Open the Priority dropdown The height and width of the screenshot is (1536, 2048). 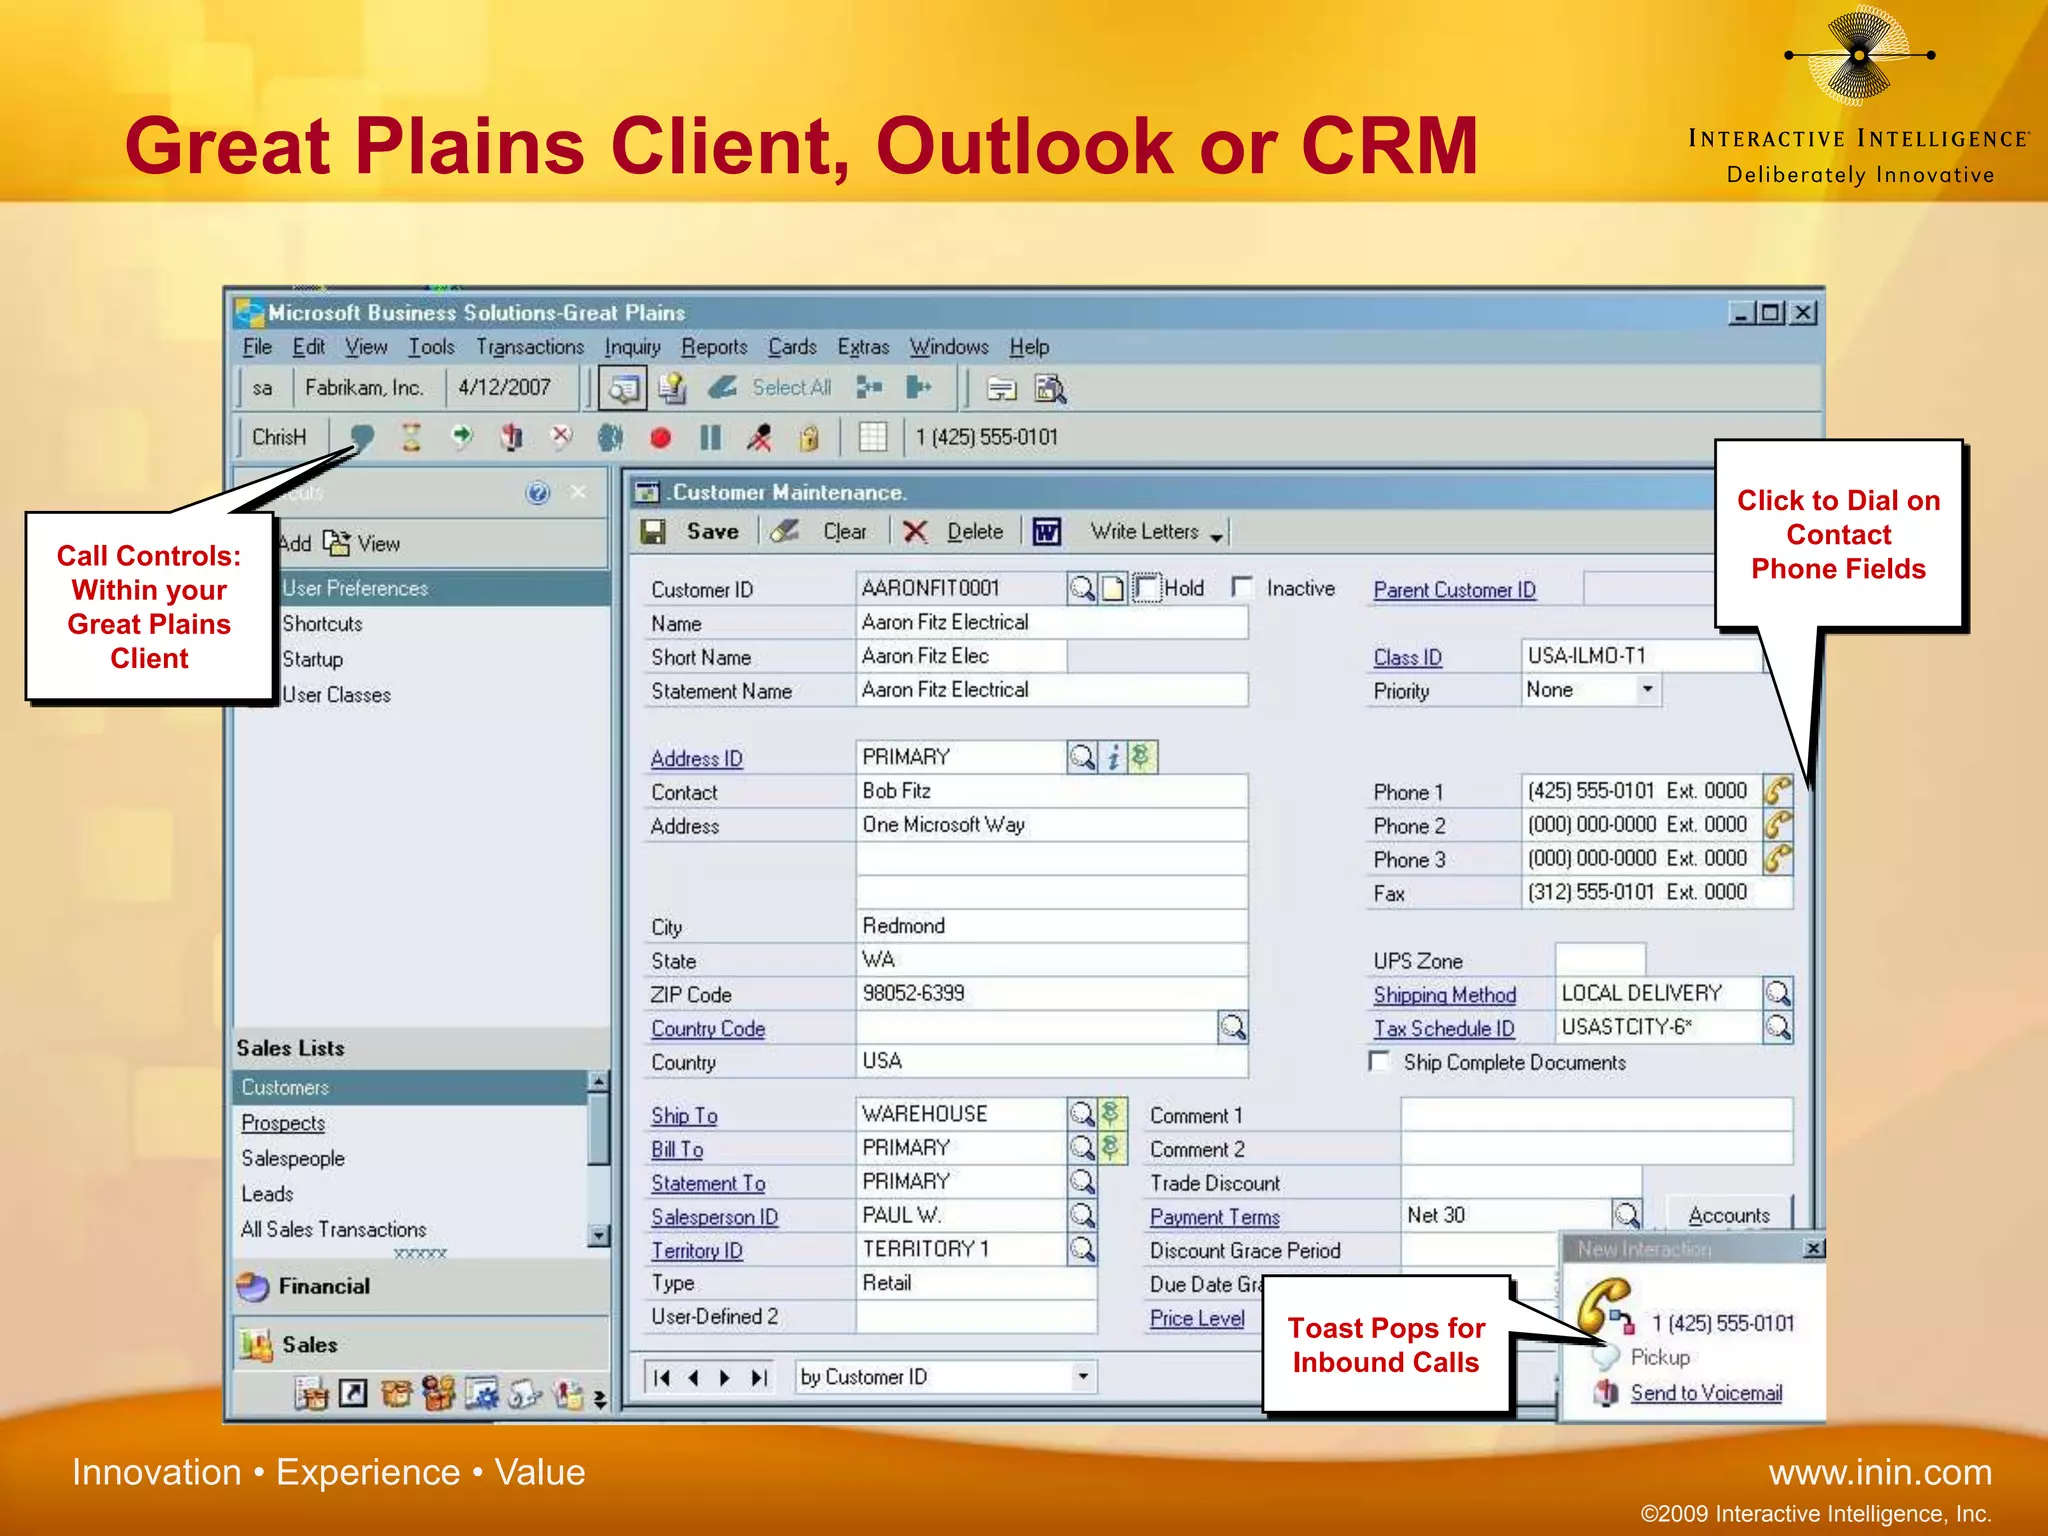pos(1646,689)
